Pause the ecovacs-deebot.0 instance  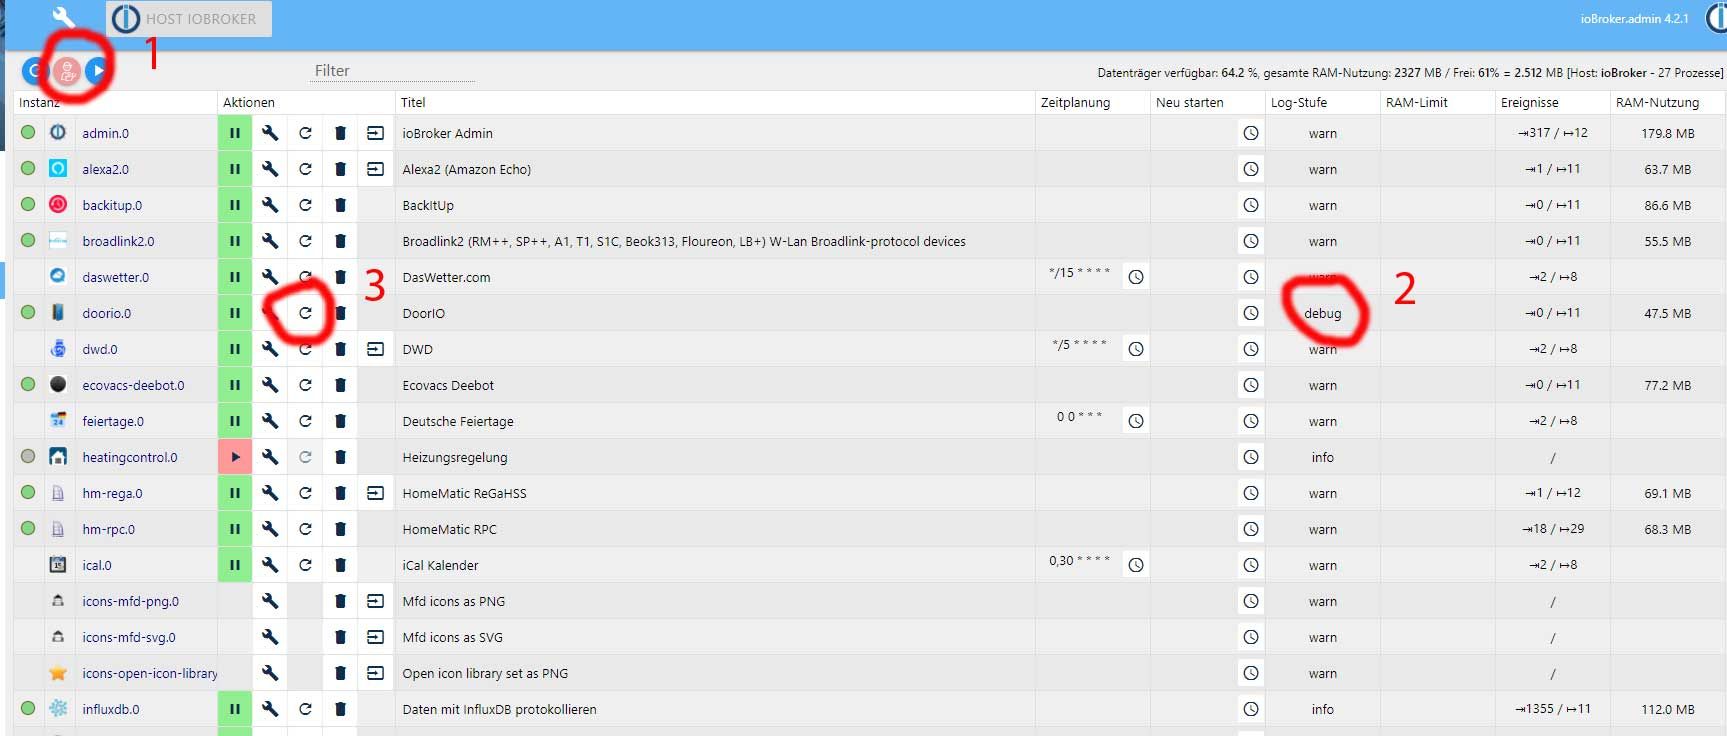235,385
